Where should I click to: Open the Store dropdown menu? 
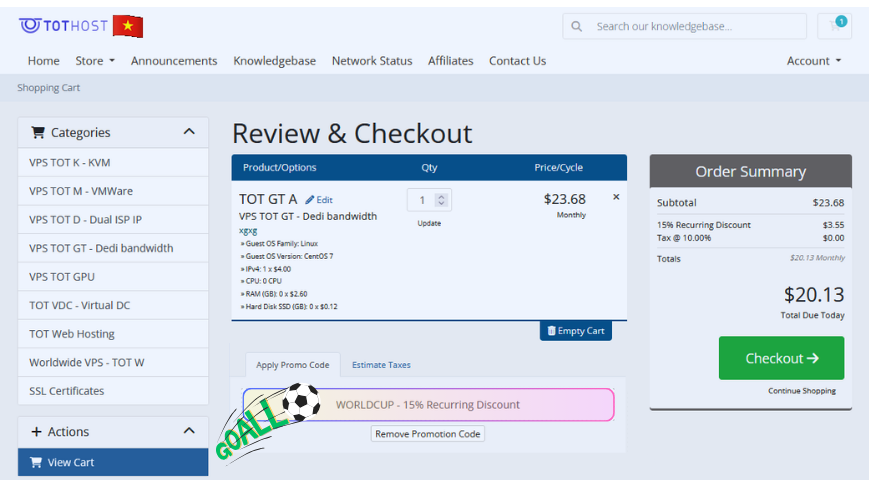tap(95, 61)
